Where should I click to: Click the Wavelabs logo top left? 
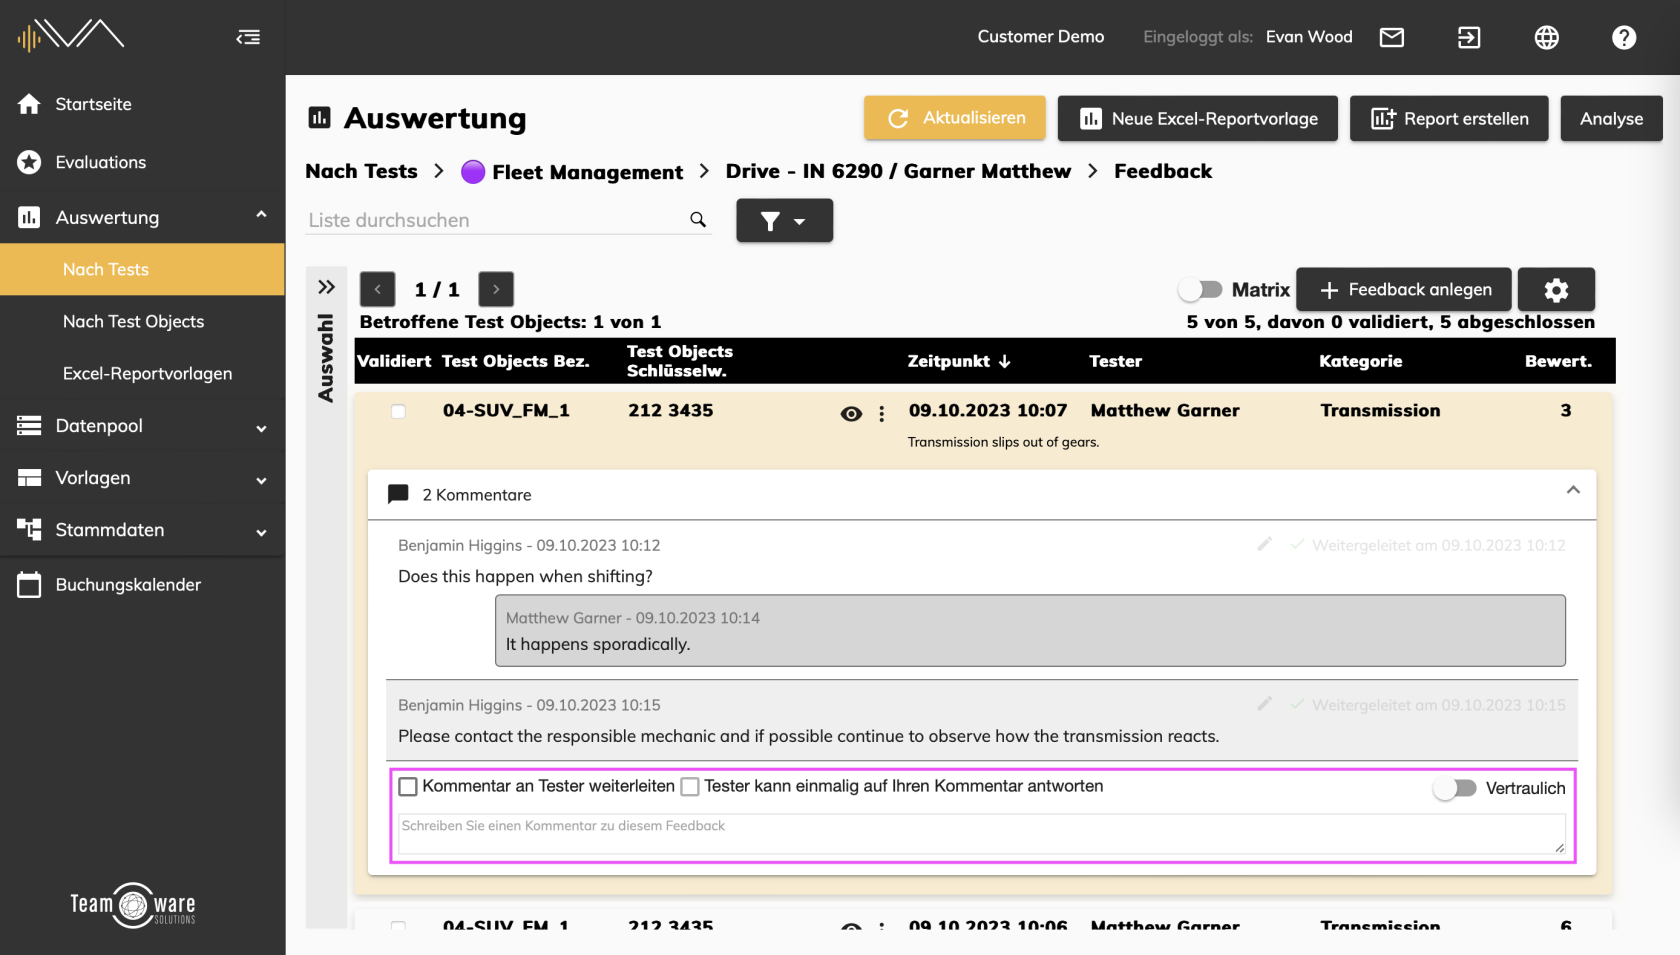coord(70,35)
